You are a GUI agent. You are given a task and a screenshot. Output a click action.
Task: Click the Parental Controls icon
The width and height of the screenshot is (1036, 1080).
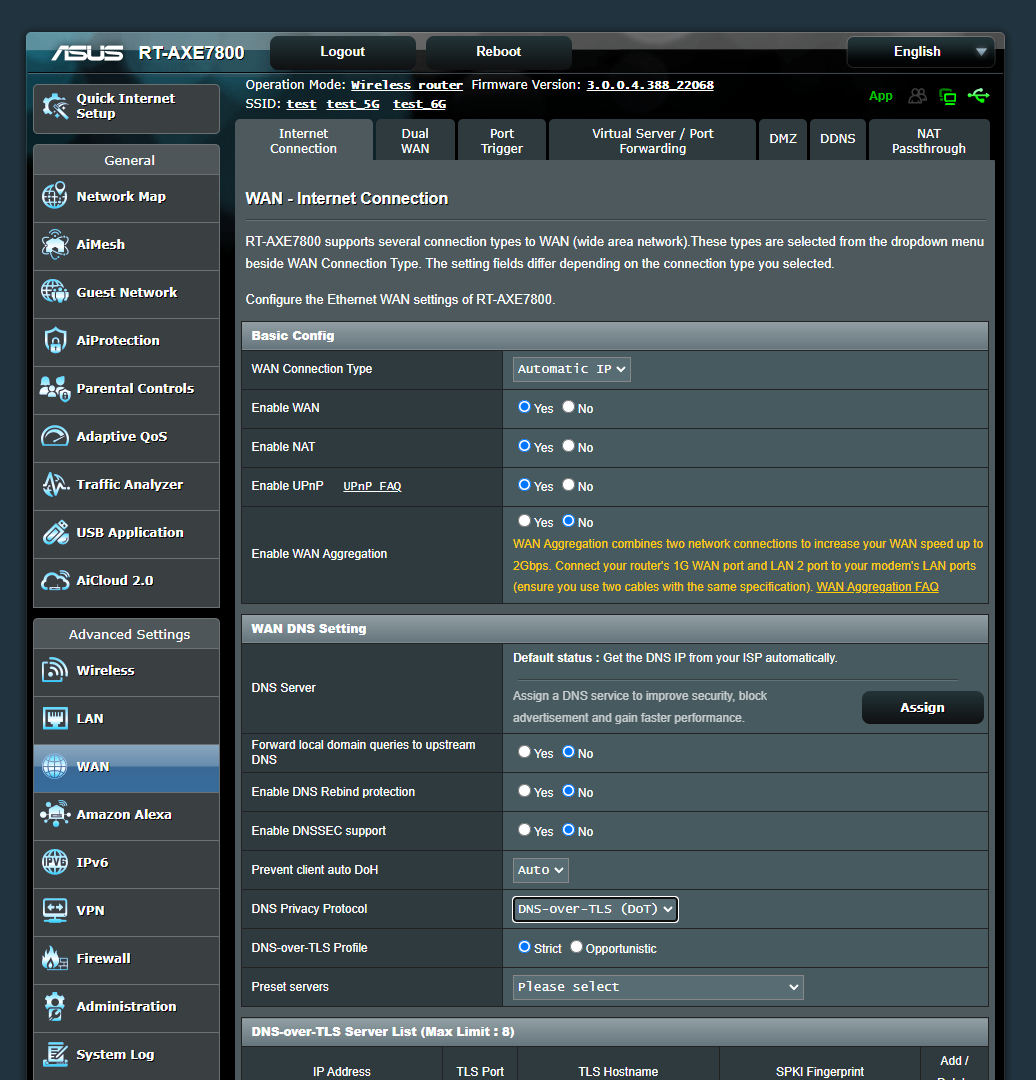coord(55,388)
